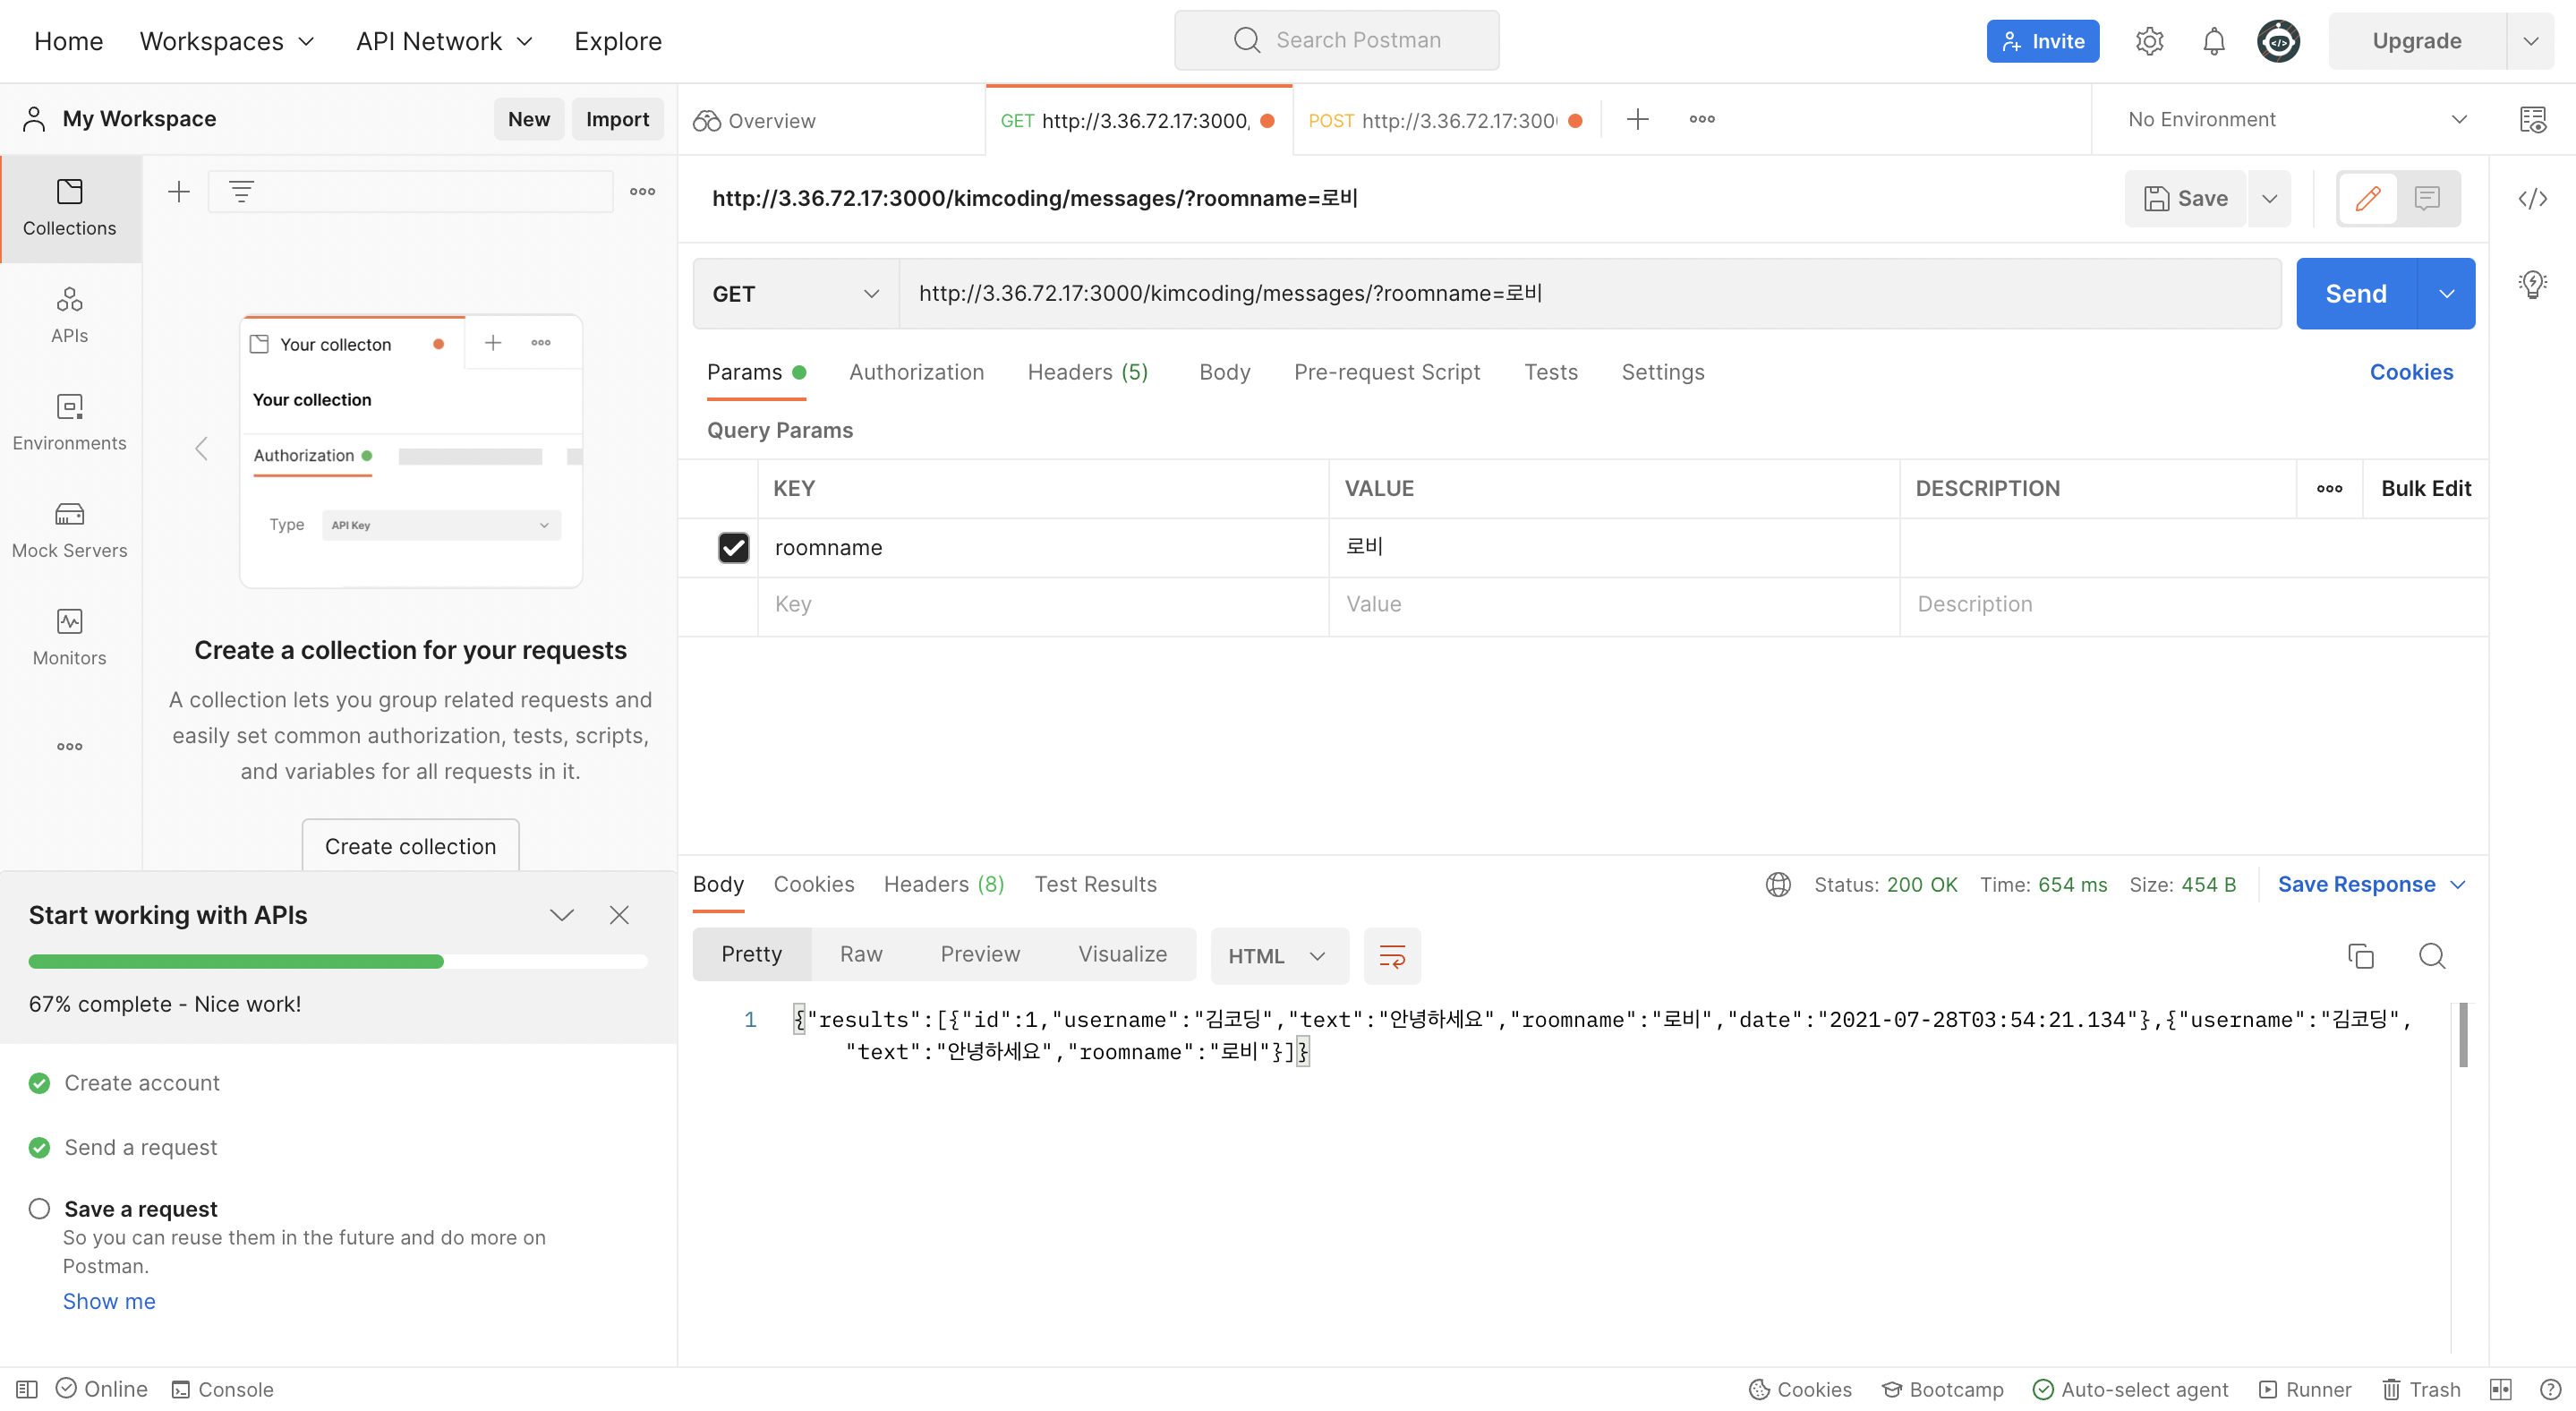Click the blue Send button
Viewport: 2576px width, 1411px height.
click(2355, 294)
